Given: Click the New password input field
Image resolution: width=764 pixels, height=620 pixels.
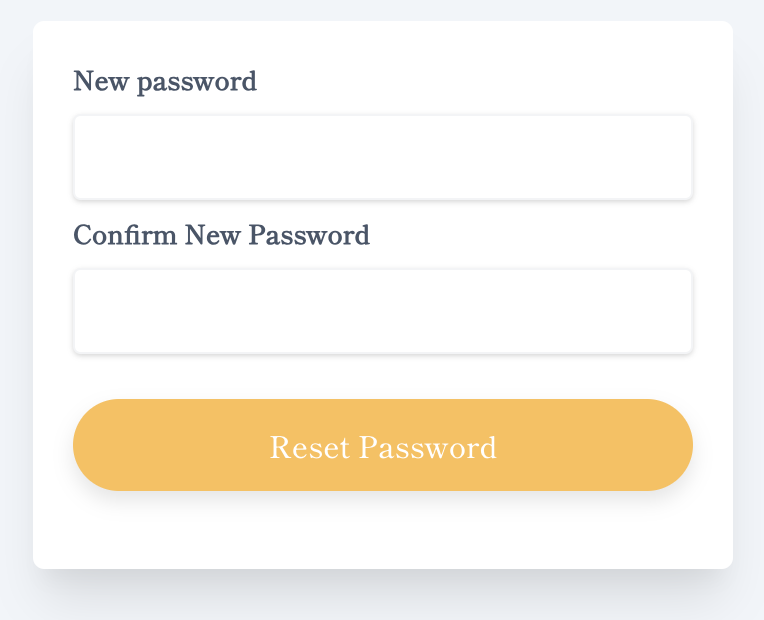Looking at the screenshot, I should tap(383, 157).
